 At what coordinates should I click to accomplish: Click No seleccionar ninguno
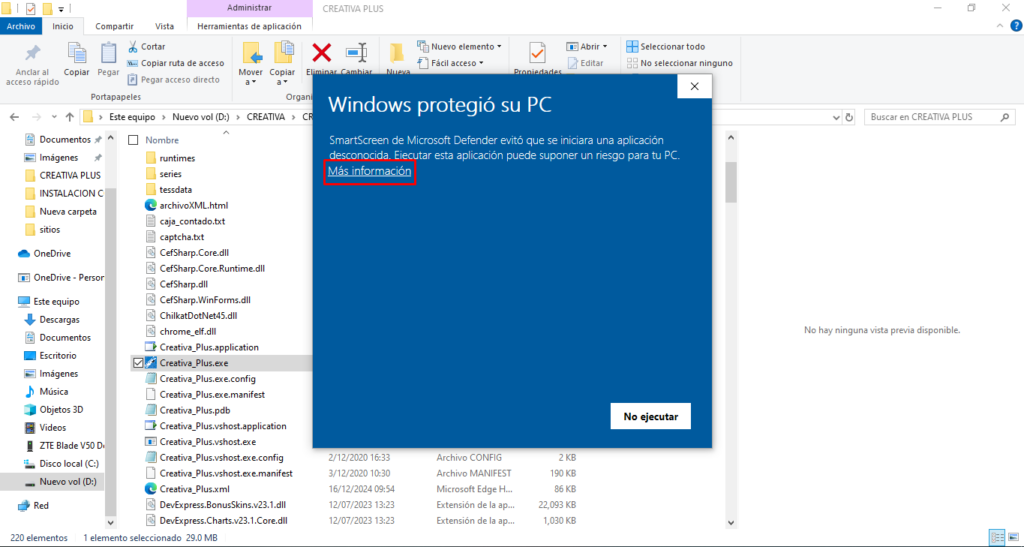(679, 63)
